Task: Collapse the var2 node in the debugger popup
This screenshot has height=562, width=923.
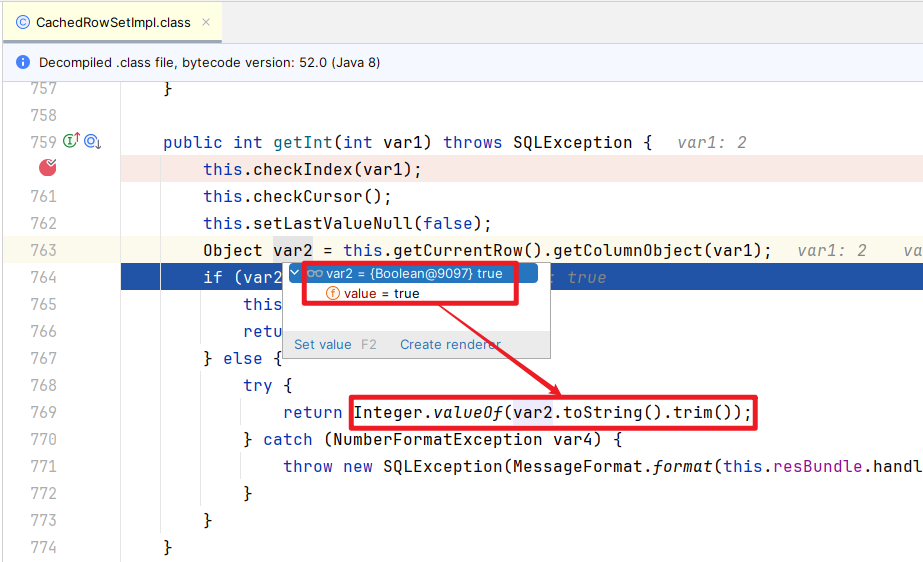Action: 295,272
